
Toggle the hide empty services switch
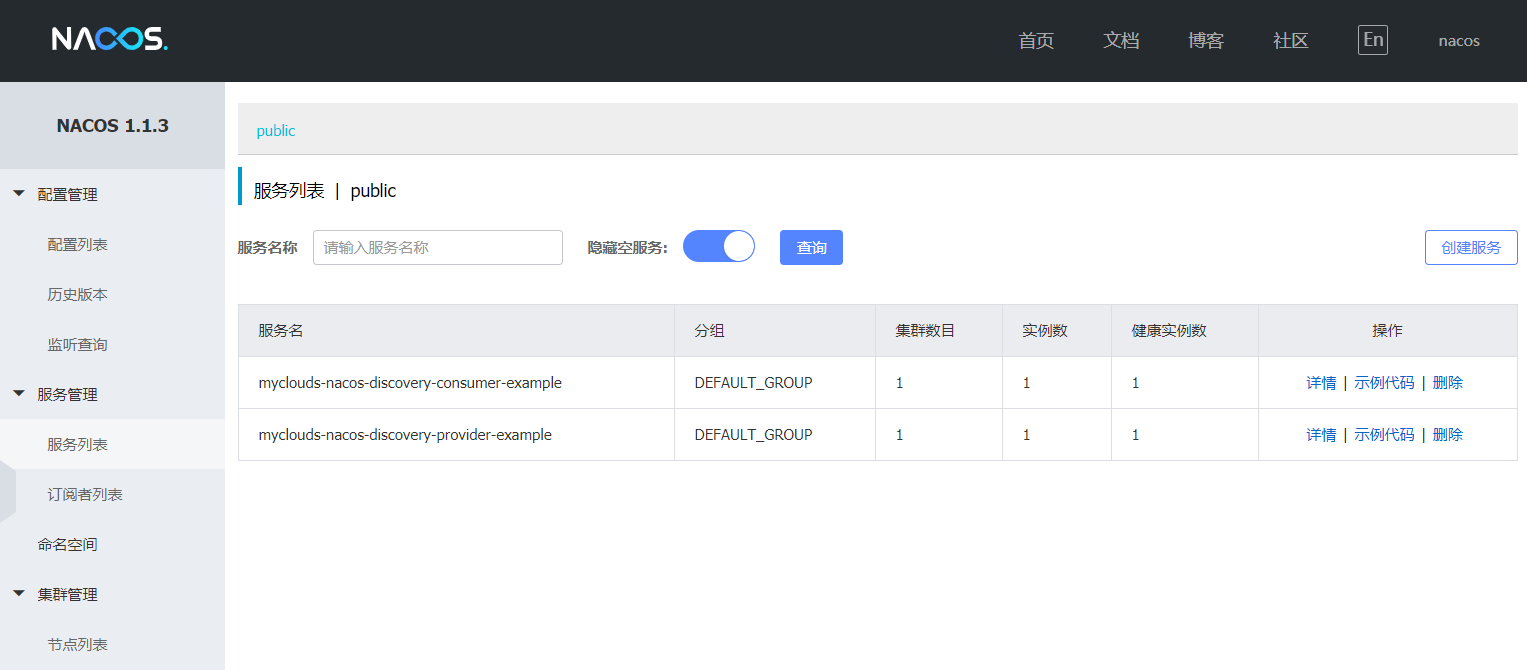point(719,246)
